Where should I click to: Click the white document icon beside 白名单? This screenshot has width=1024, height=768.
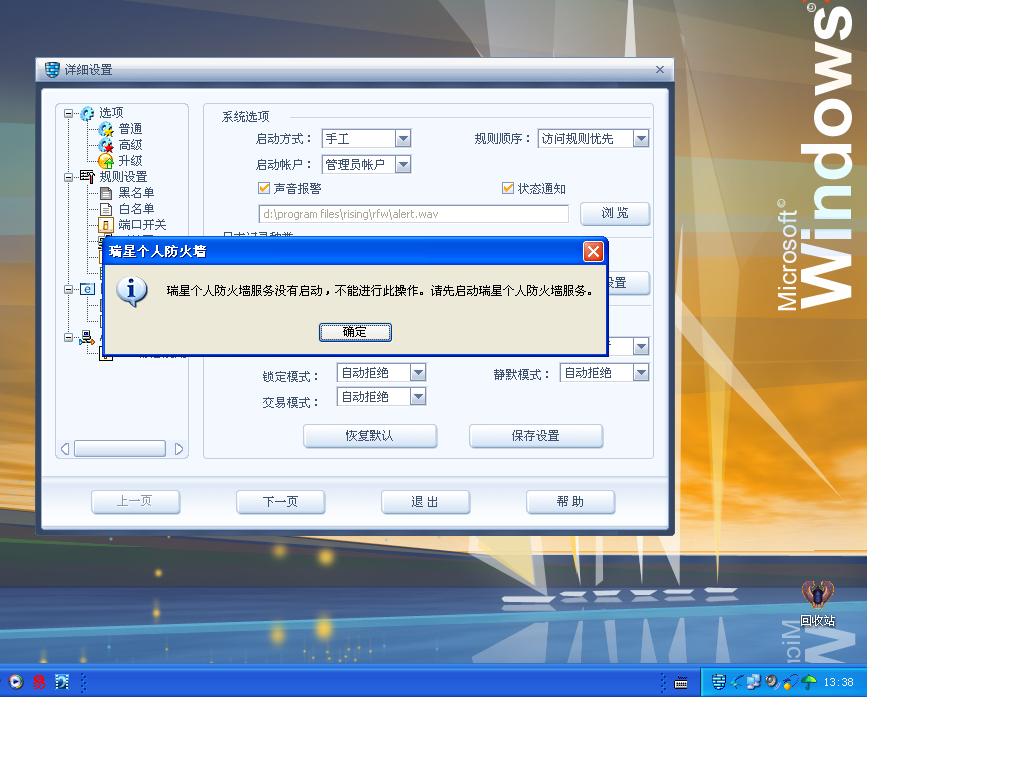(106, 209)
